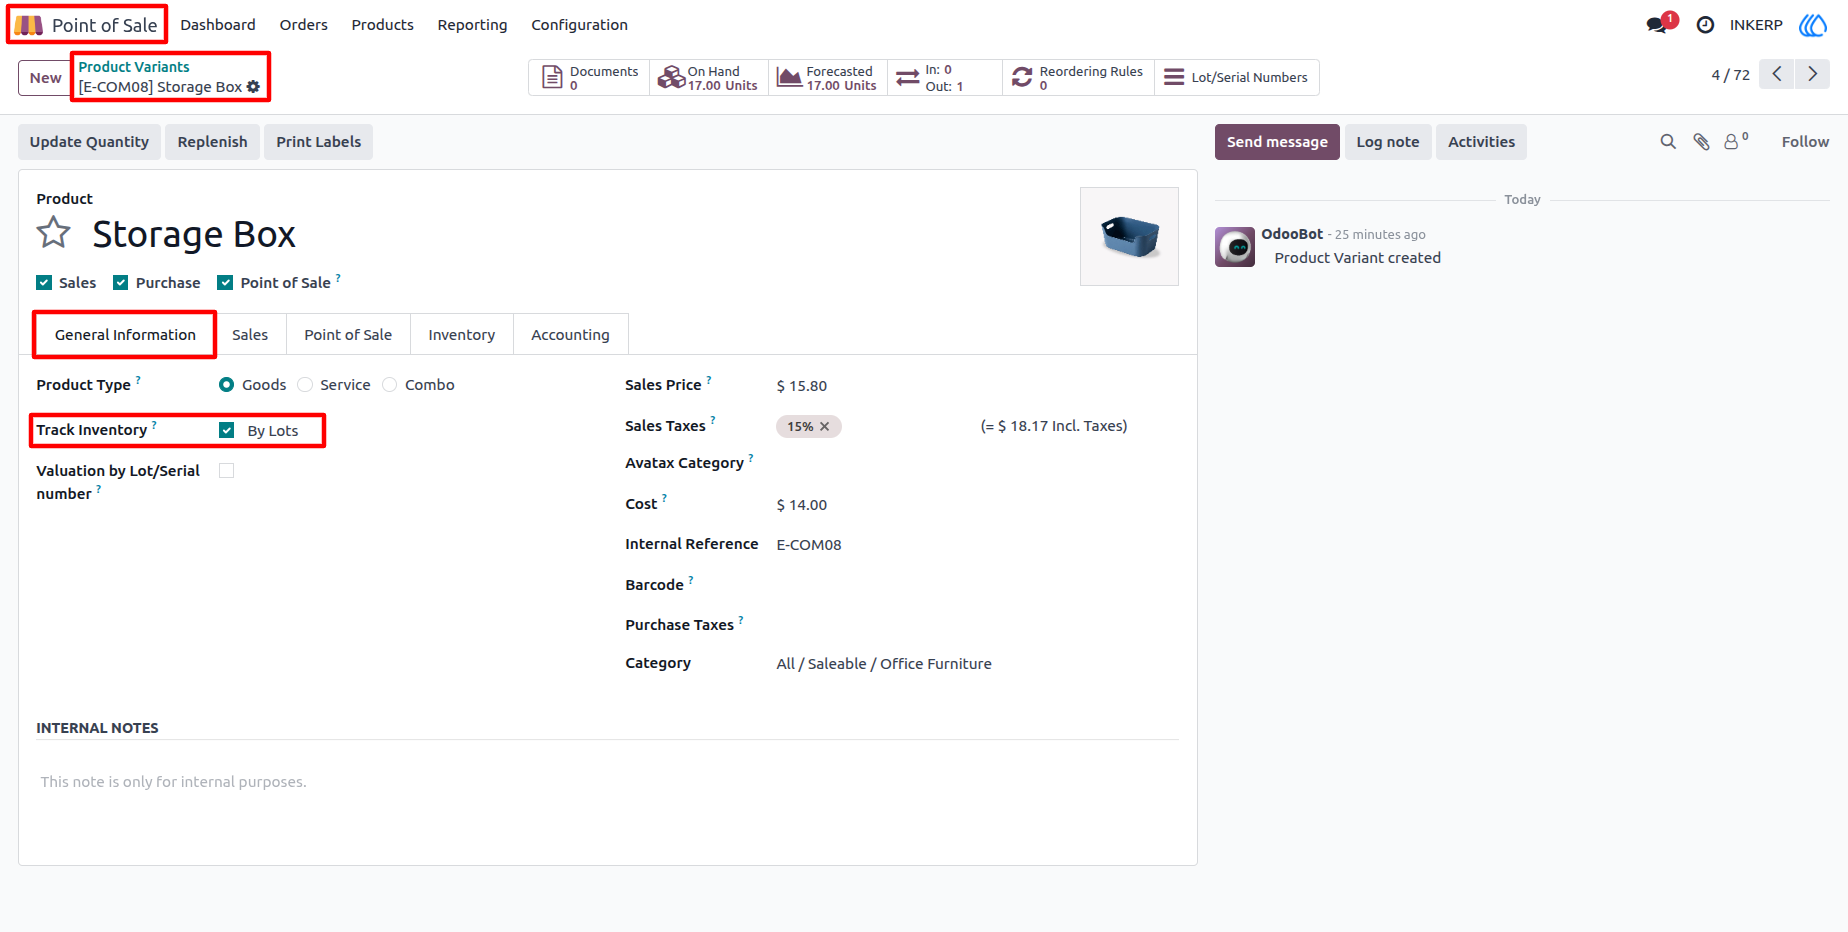Search messages with magnifier icon in the chatter
This screenshot has height=932, width=1848.
[x=1668, y=142]
